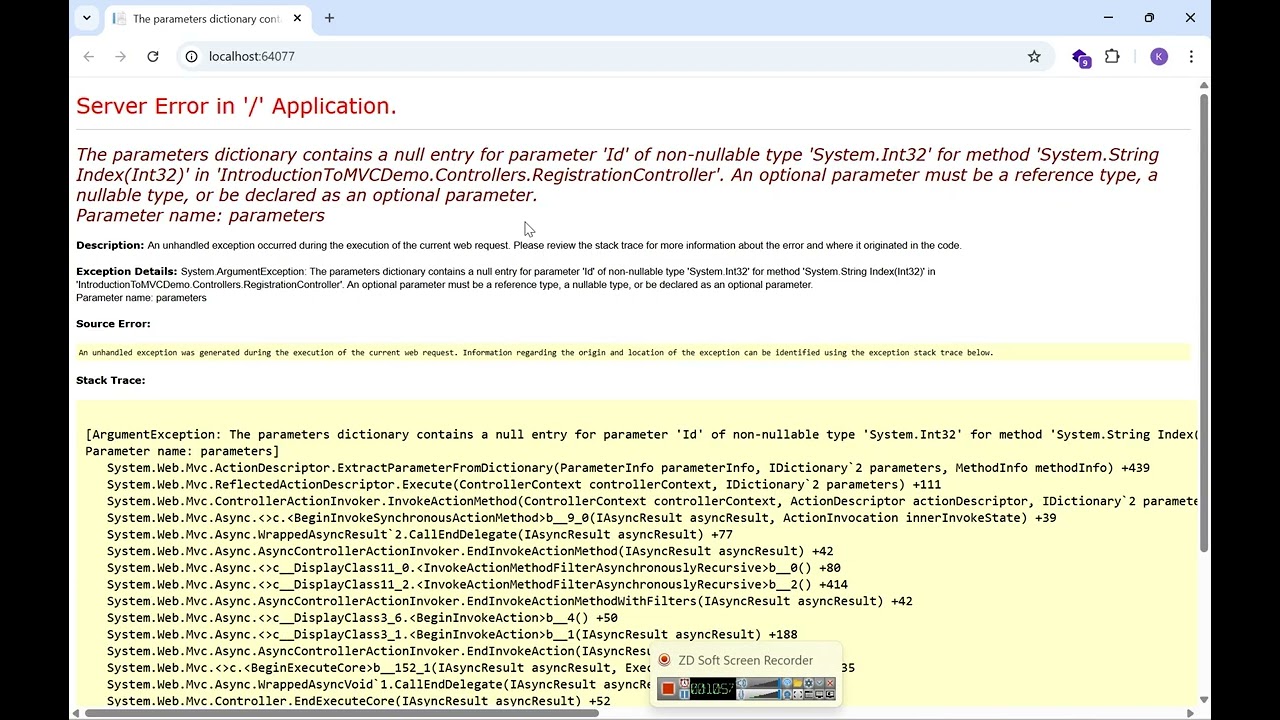Click the last recorder capture mode icon
This screenshot has width=1280, height=720.
[830, 694]
